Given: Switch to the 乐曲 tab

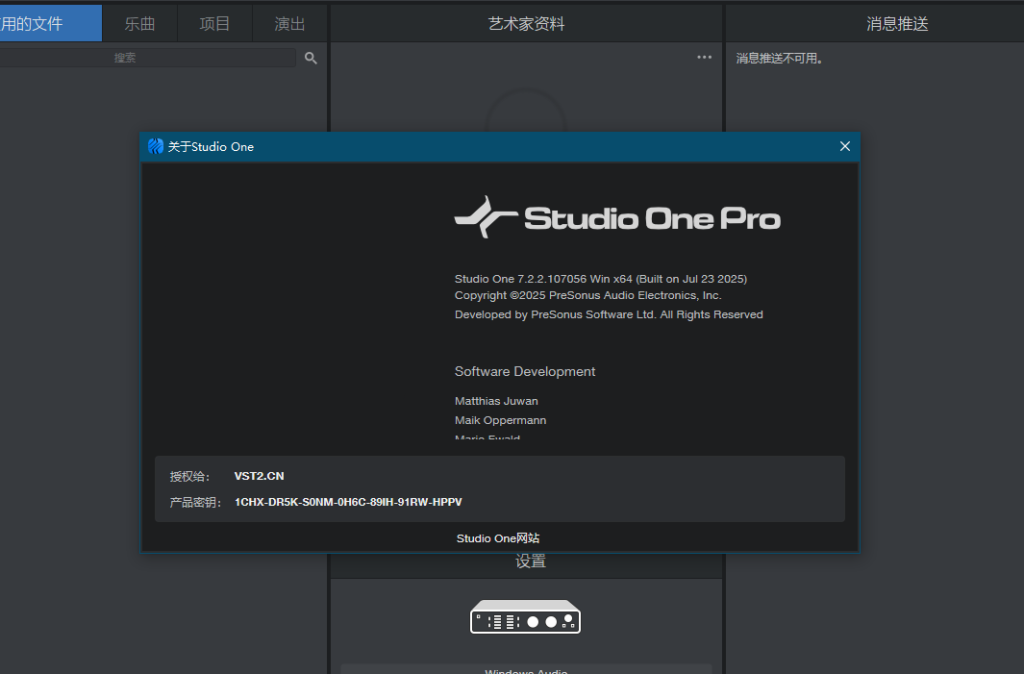Looking at the screenshot, I should pos(140,23).
